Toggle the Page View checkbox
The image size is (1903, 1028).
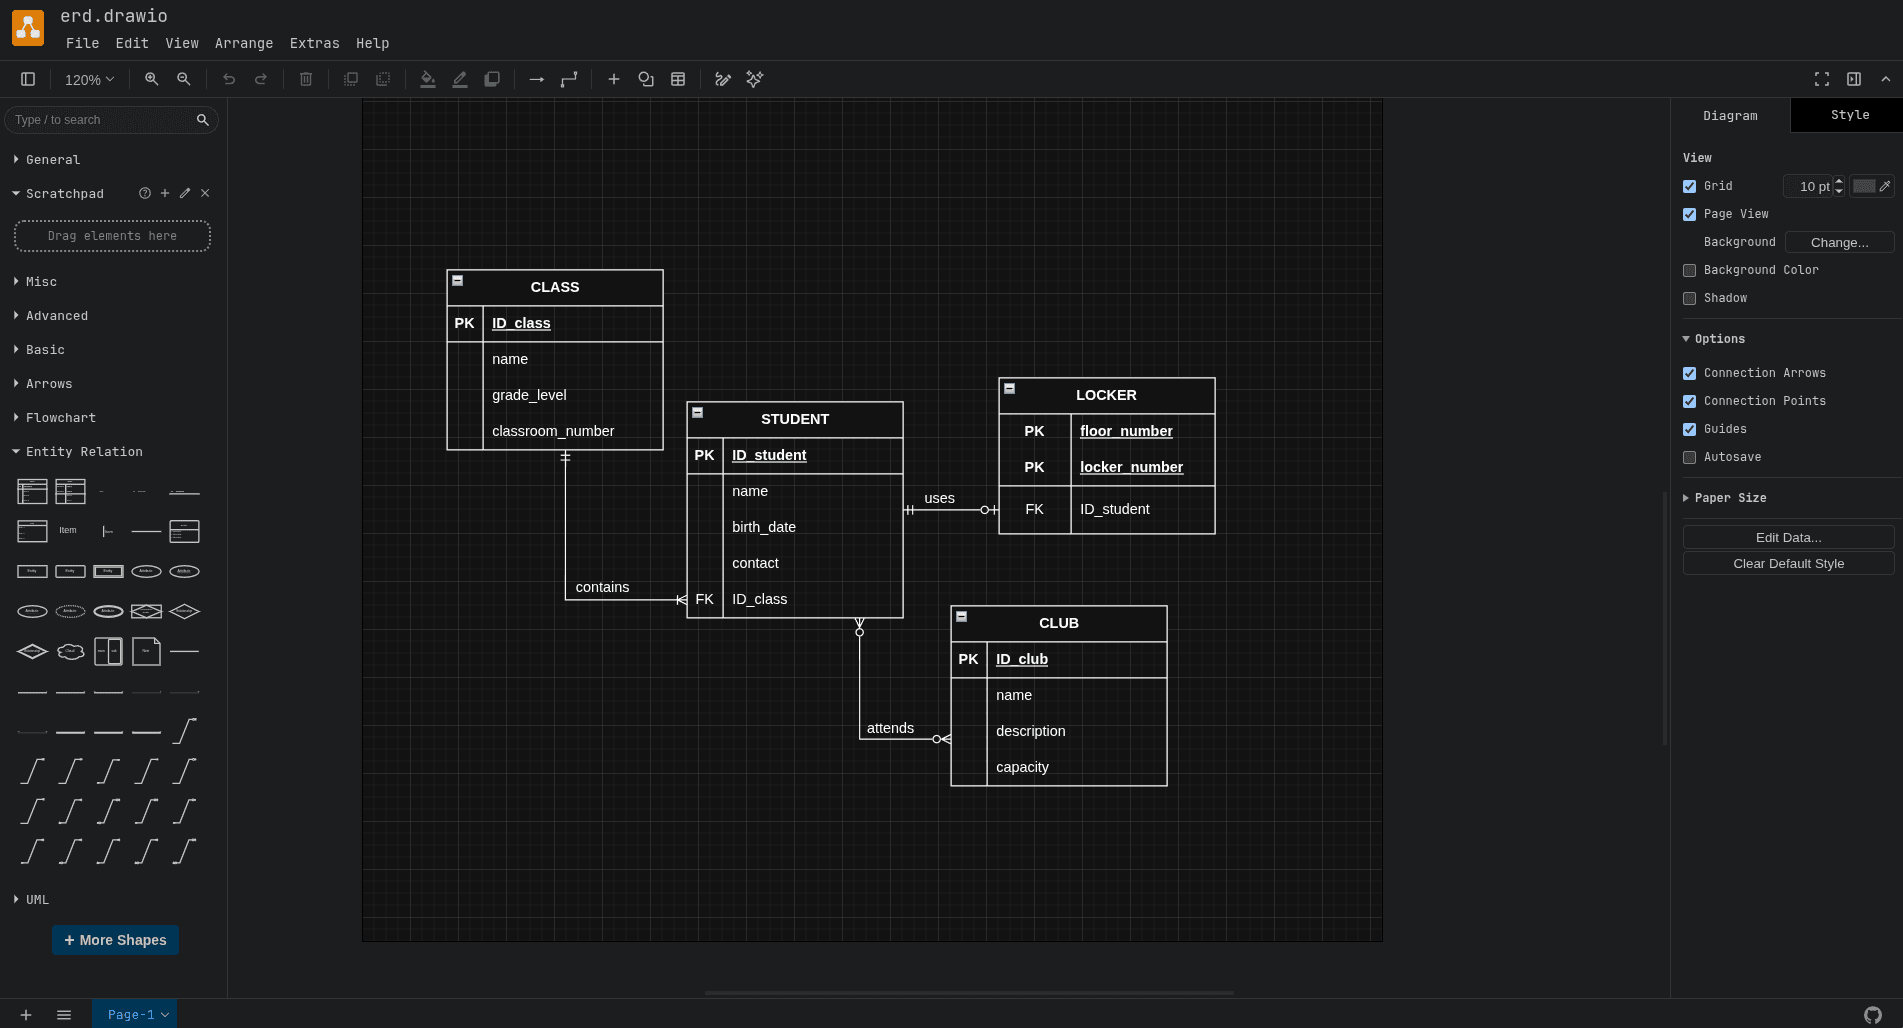point(1690,214)
